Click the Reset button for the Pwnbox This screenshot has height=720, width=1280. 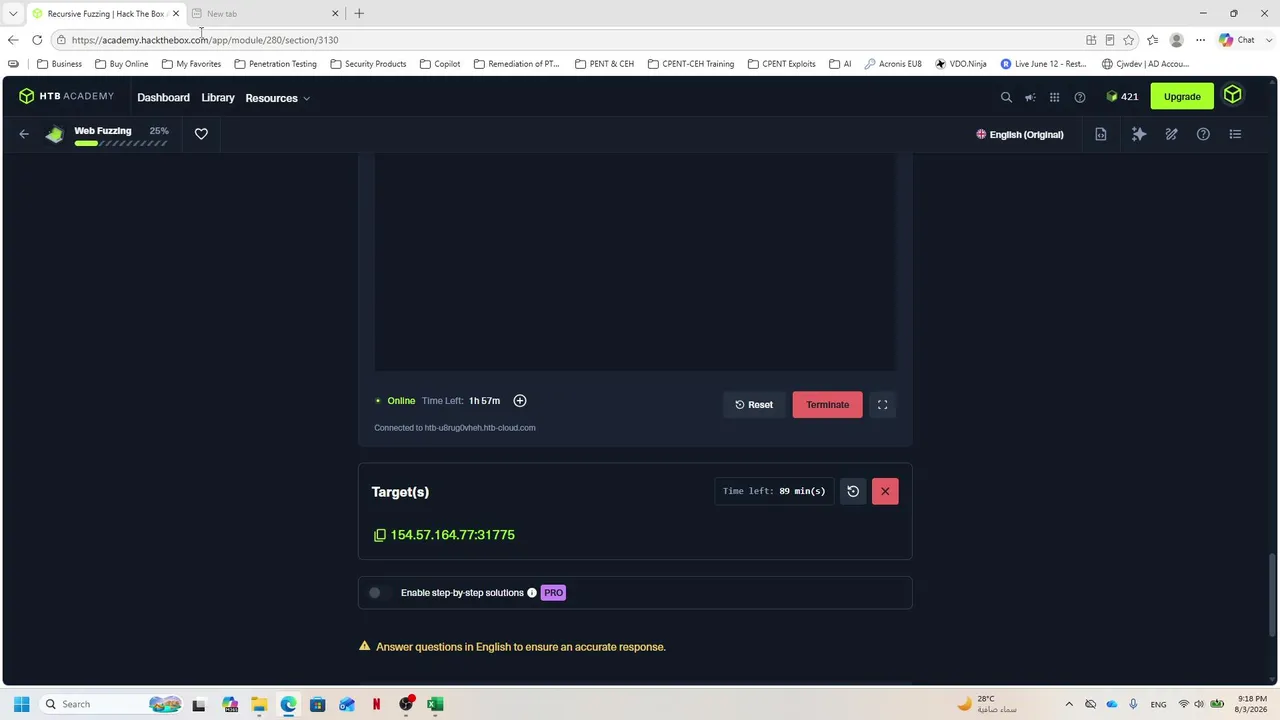[x=754, y=404]
